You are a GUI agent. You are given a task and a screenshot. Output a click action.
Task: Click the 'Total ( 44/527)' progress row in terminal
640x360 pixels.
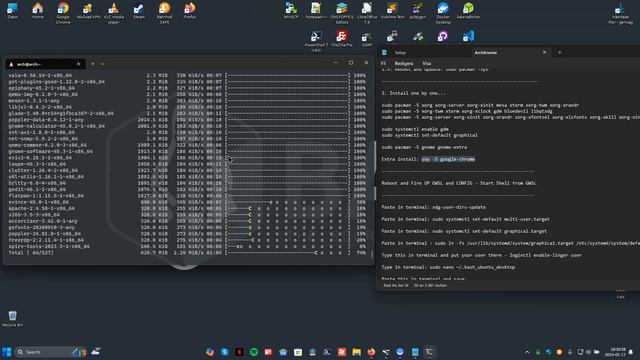(187, 253)
